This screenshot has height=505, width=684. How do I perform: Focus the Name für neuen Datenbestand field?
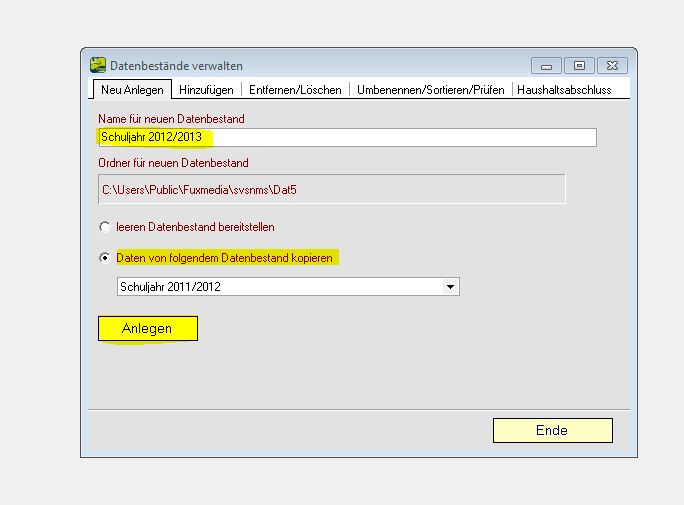click(x=347, y=137)
